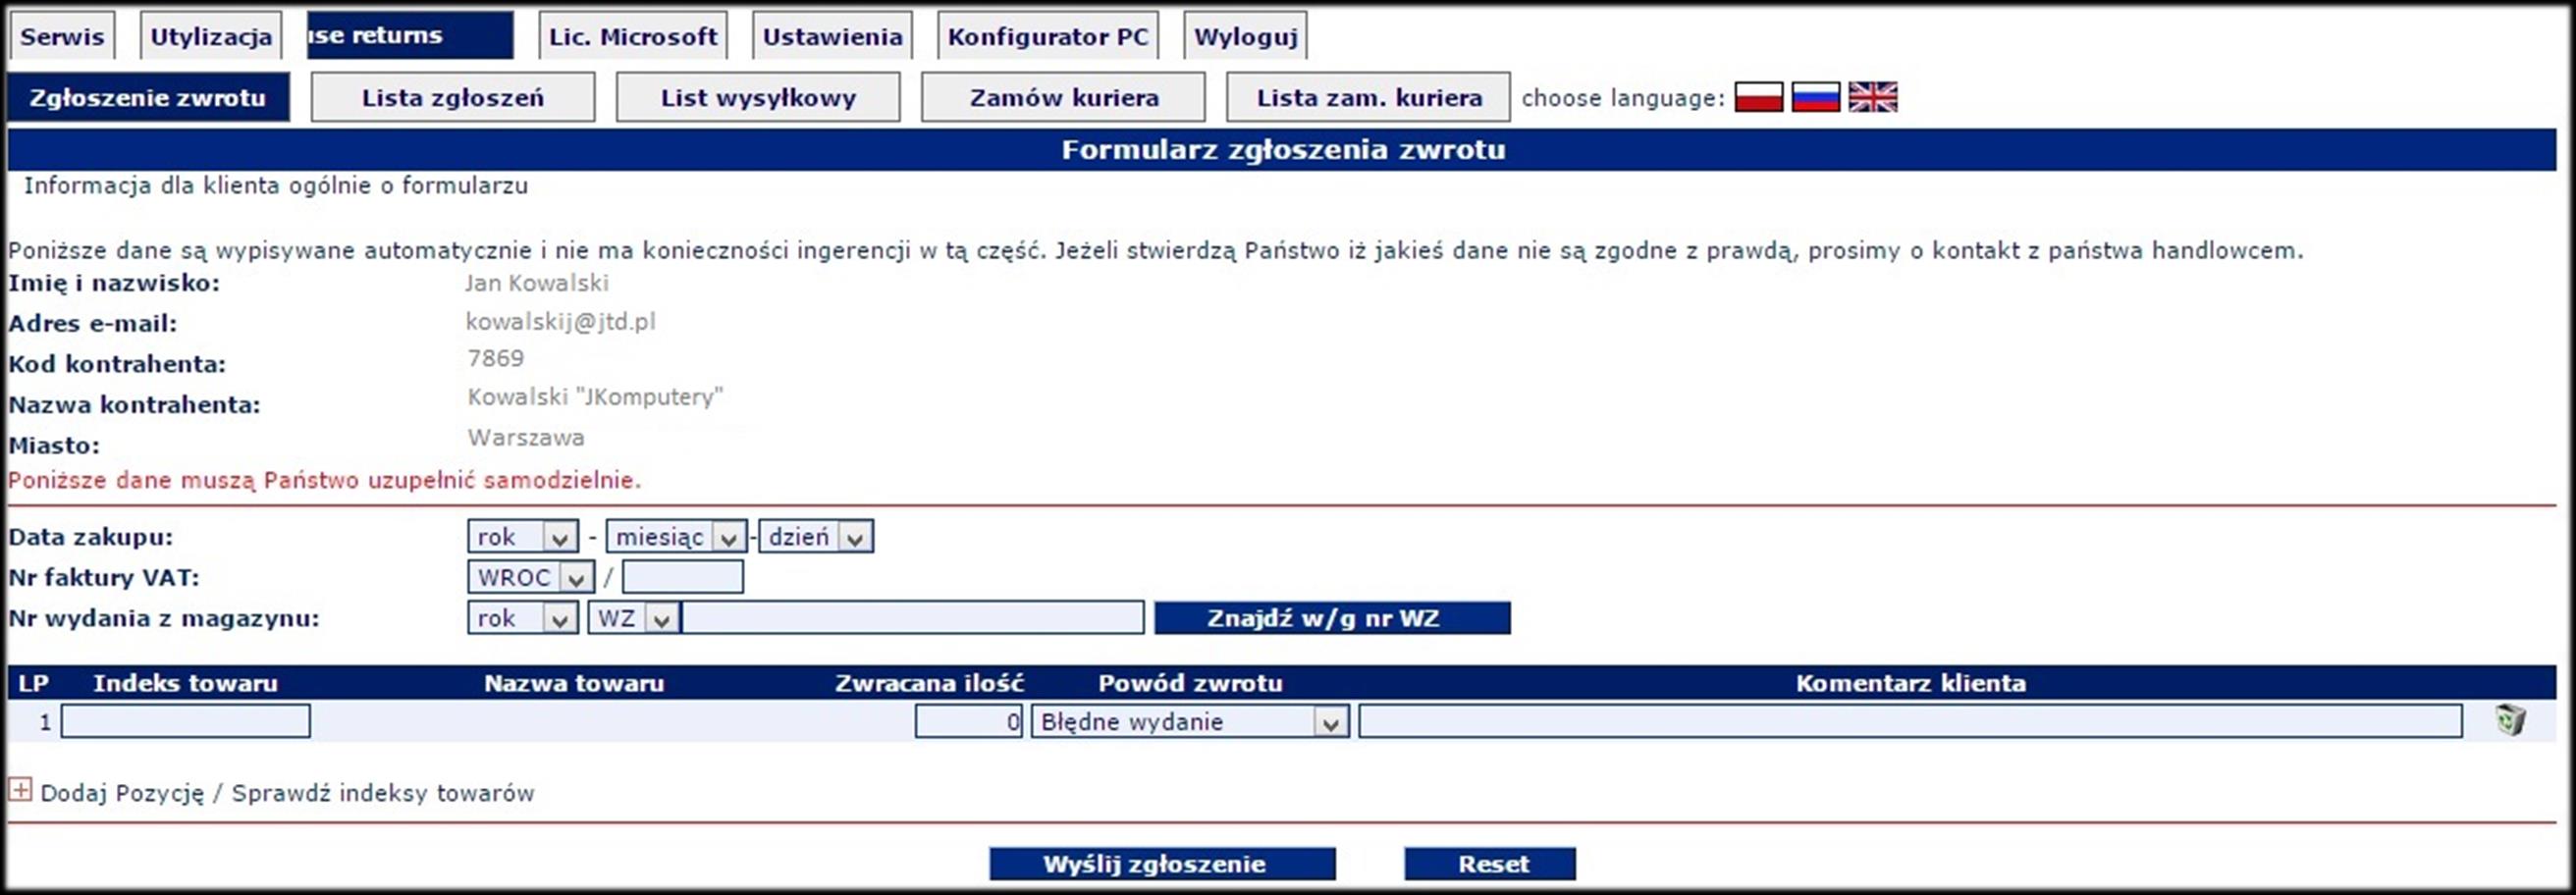Open List wysyłkowy page
Viewport: 2576px width, 895px height.
click(x=758, y=97)
